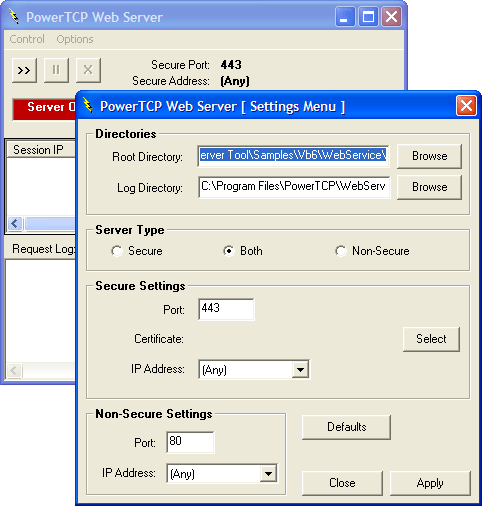Open the Options menu
The width and height of the screenshot is (482, 506).
click(x=75, y=39)
